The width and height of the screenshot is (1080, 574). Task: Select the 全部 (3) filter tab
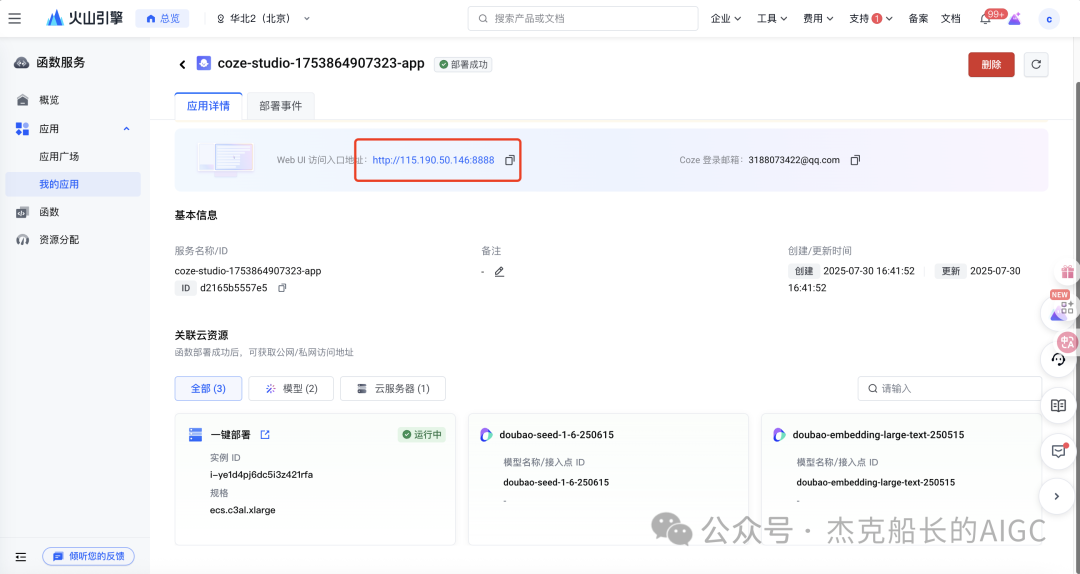click(208, 389)
